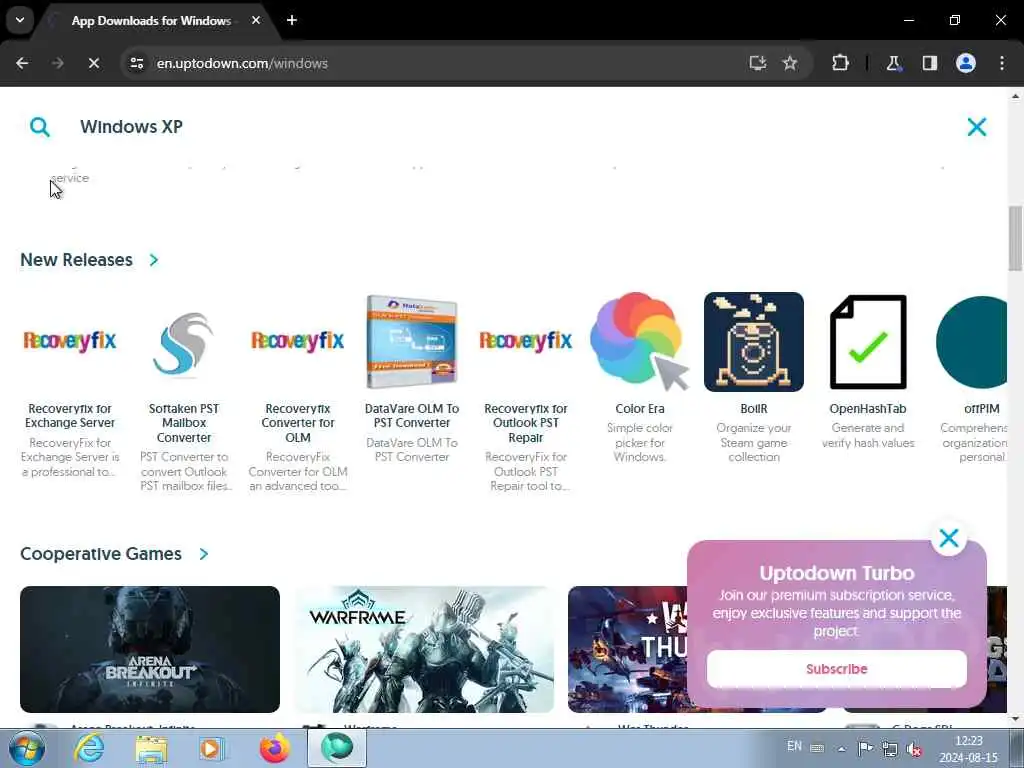Open Recoveryfix for Outlook PST Repair icon
The image size is (1024, 768).
pos(526,341)
